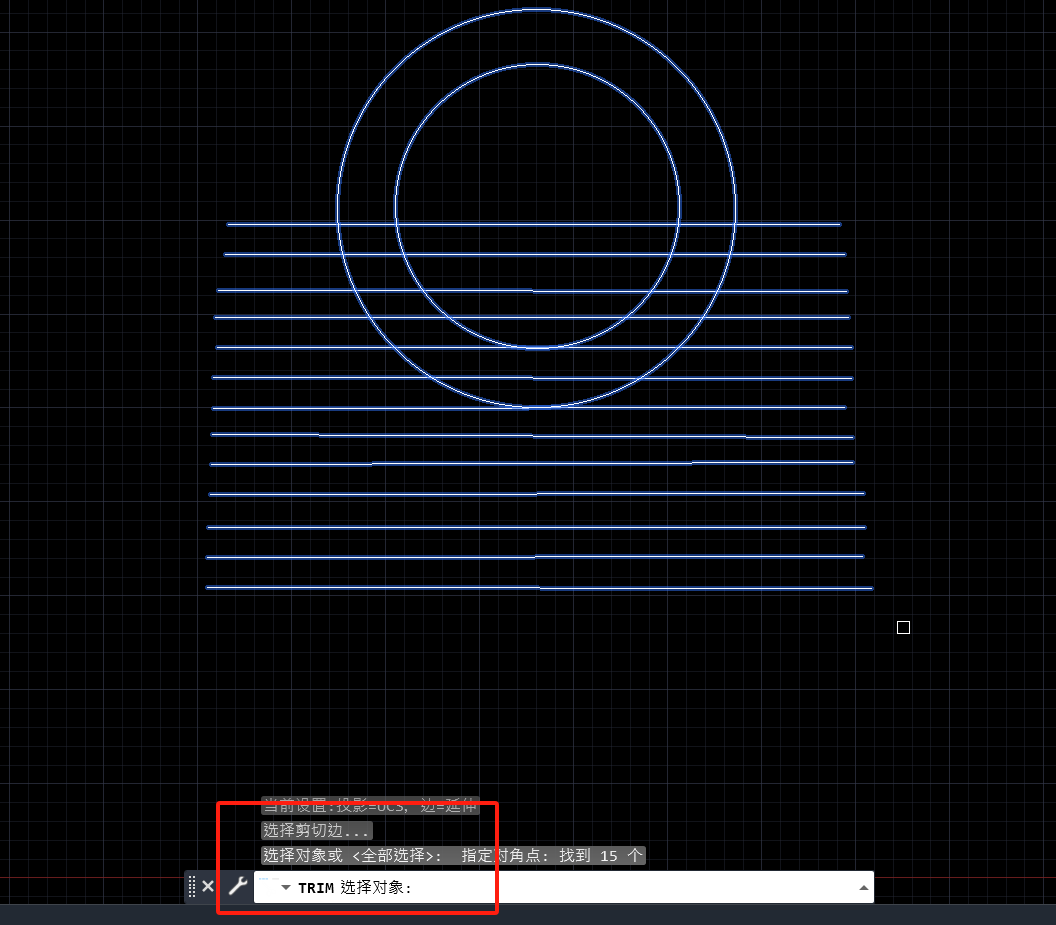
Task: Expand command history with the up arrow
Action: 863,888
